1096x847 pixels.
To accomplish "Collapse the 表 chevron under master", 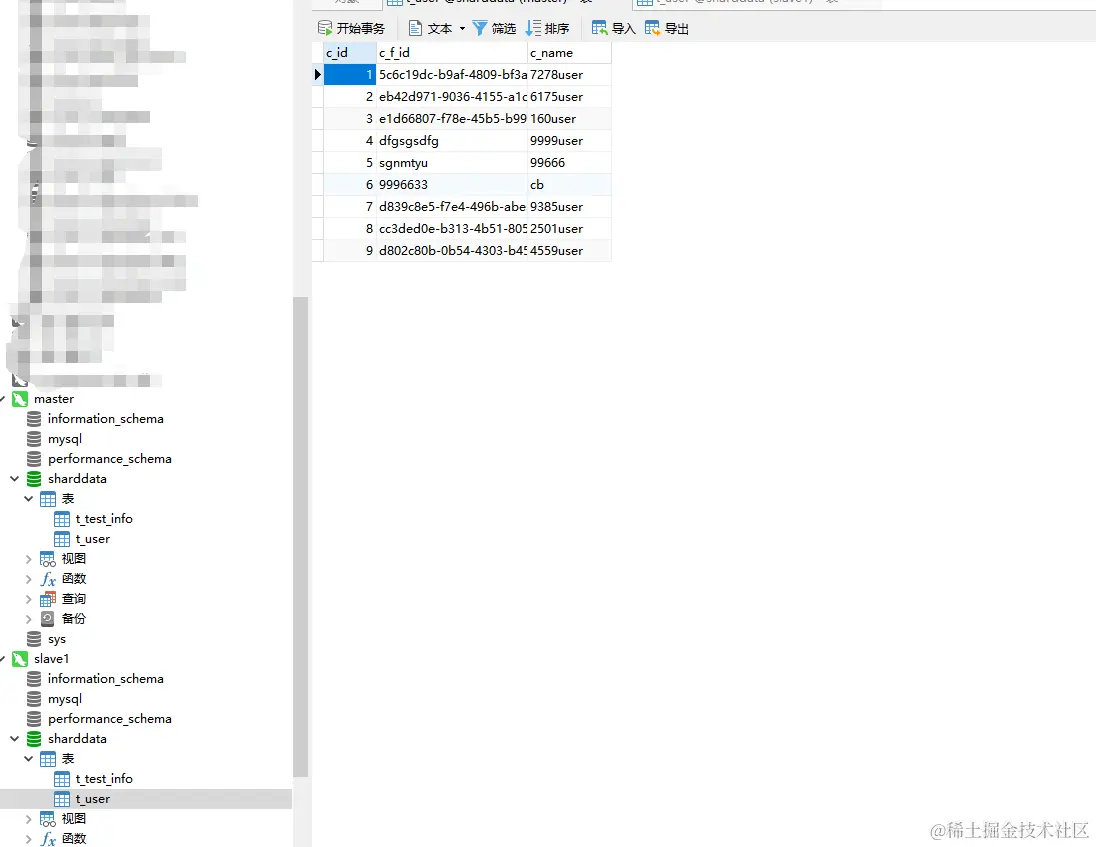I will pyautogui.click(x=29, y=499).
